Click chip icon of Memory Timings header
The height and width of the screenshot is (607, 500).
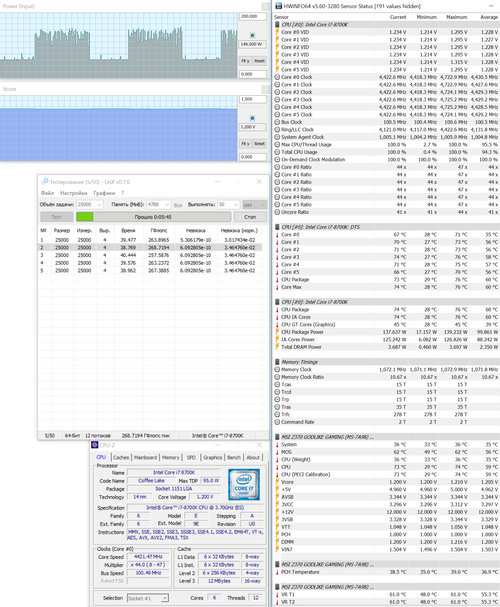[x=277, y=362]
